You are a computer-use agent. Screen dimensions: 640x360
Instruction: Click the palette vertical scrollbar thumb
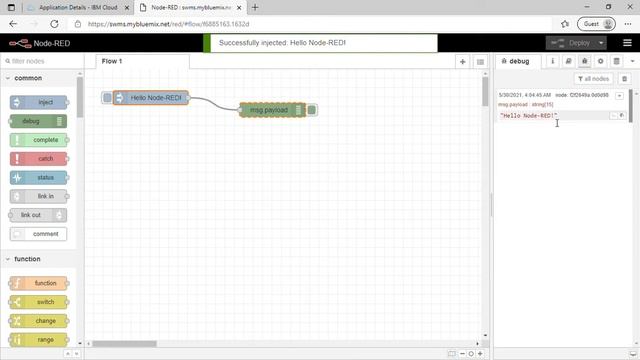click(80, 97)
